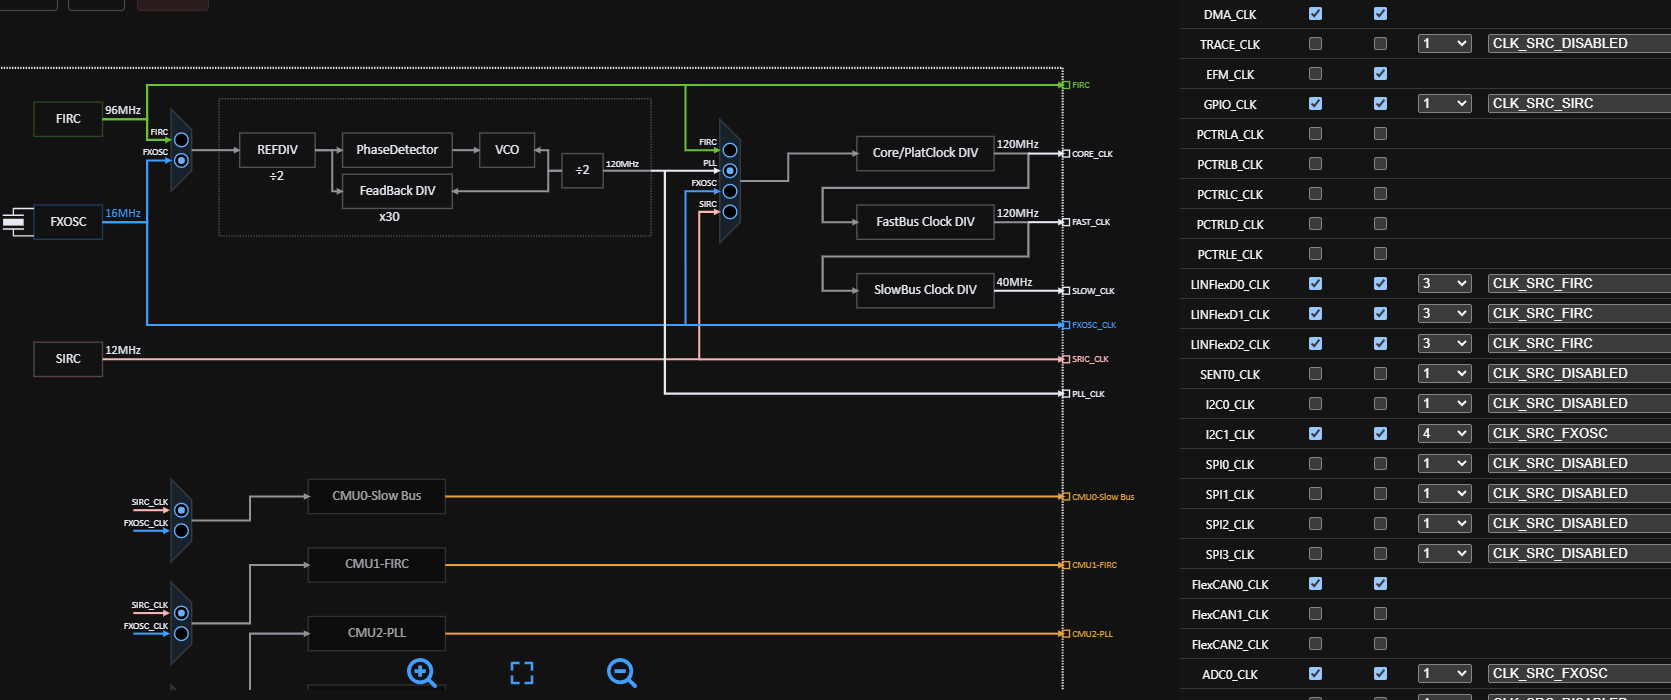Image resolution: width=1671 pixels, height=700 pixels.
Task: Open the LINFlexD0_CLK divider dropdown
Action: pyautogui.click(x=1444, y=284)
